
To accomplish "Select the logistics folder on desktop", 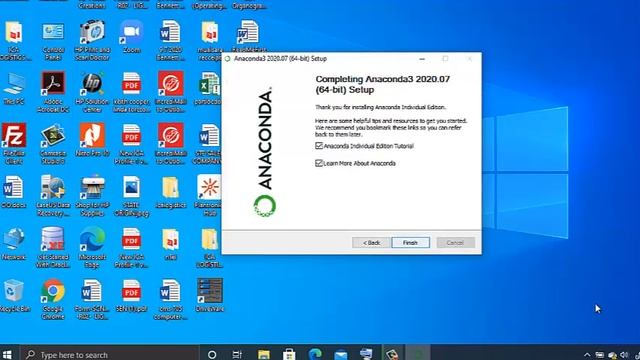I will [x=171, y=192].
